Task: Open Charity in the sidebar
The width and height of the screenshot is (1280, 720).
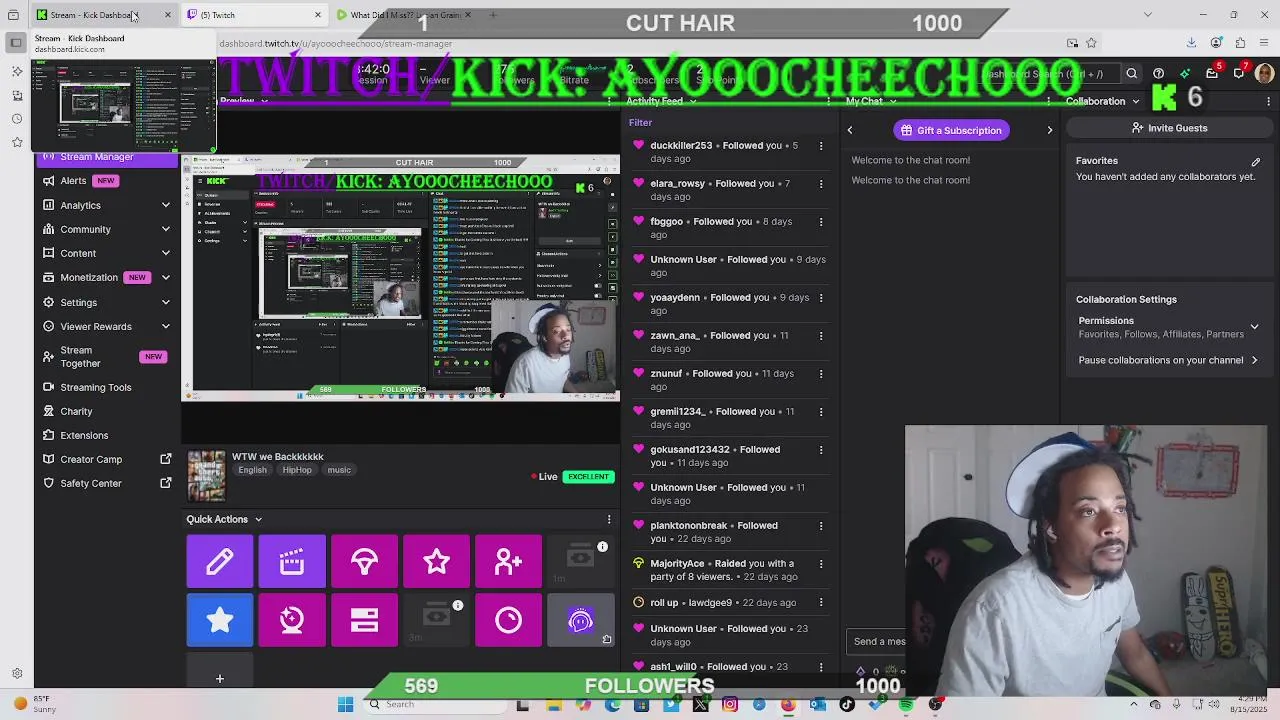Action: pyautogui.click(x=76, y=411)
